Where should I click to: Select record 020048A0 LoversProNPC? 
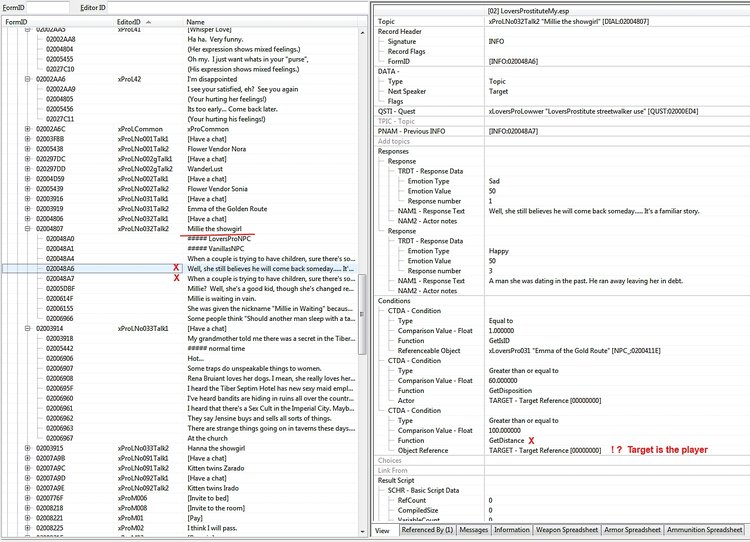click(179, 239)
